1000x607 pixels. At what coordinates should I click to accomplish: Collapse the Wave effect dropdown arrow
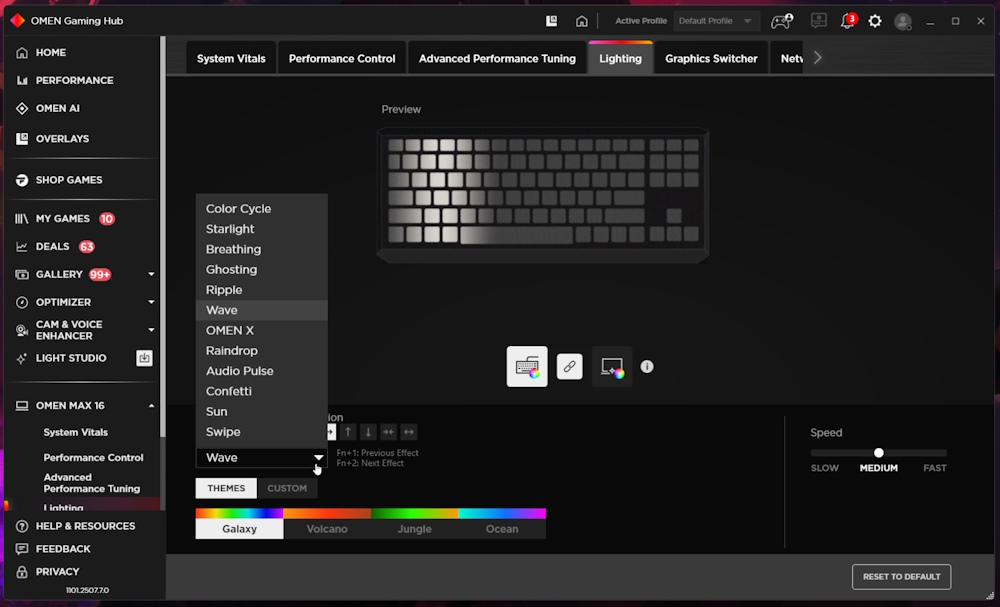tap(318, 458)
